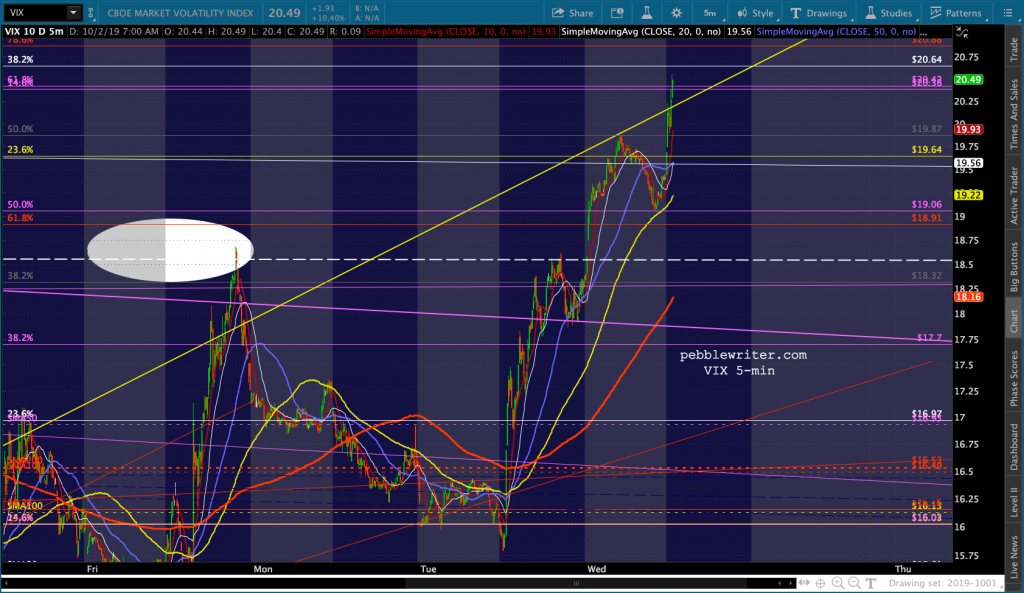Viewport: 1024px width, 593px height.
Task: Click SimpleMovingAvg (CLOSE, 20, 0, no) label
Action: coord(641,31)
